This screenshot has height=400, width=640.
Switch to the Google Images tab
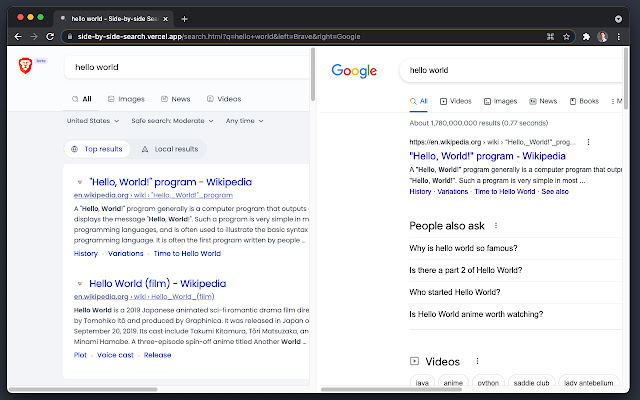click(500, 101)
